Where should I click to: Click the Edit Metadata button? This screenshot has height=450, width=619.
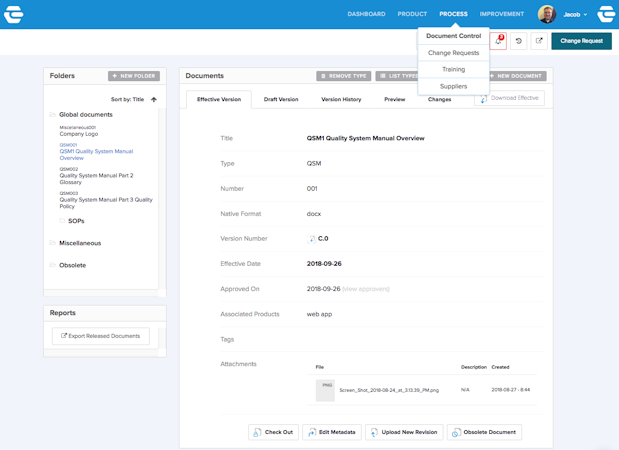click(x=332, y=432)
